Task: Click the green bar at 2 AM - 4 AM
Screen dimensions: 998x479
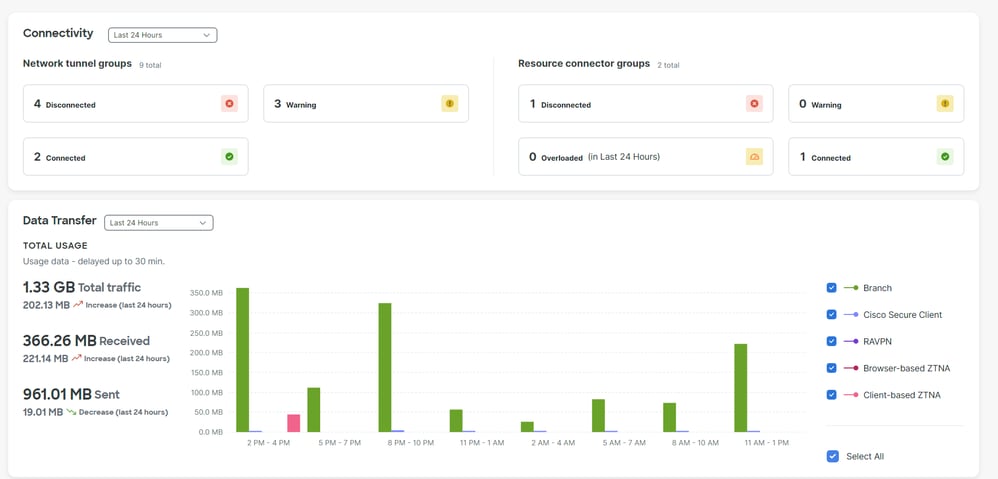Action: (527, 427)
